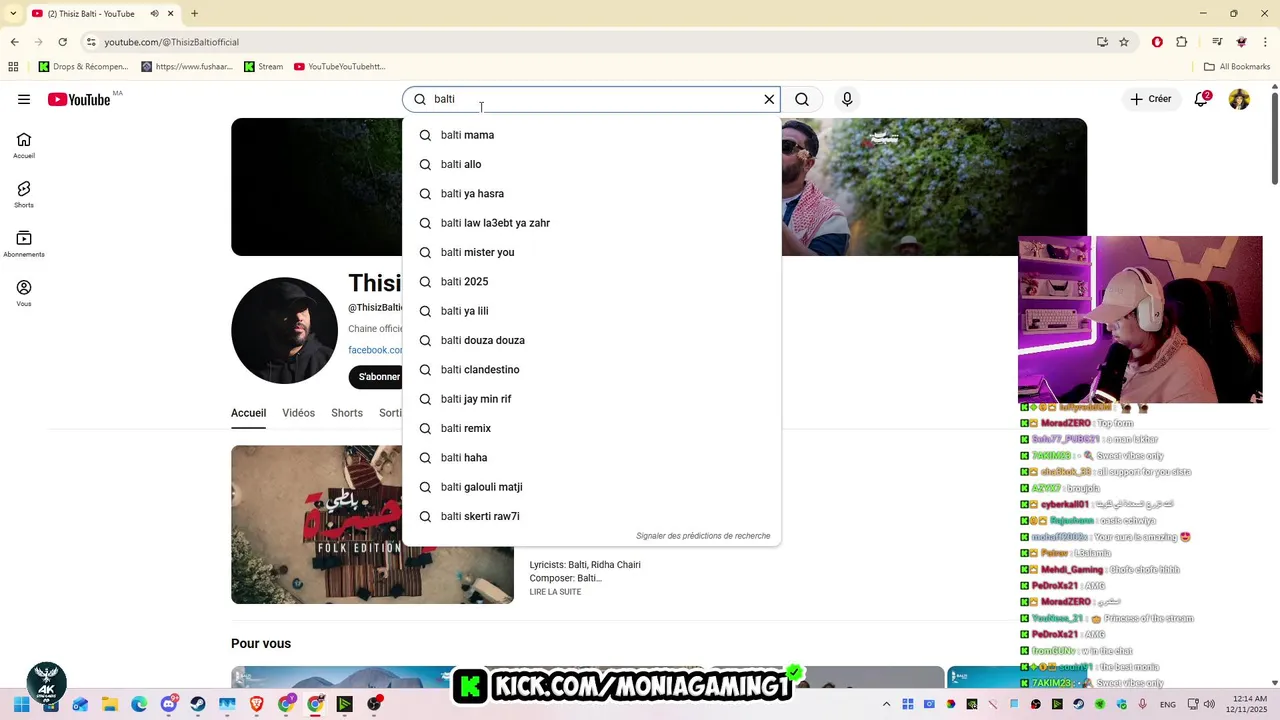Click the S'abonner button

[376, 377]
